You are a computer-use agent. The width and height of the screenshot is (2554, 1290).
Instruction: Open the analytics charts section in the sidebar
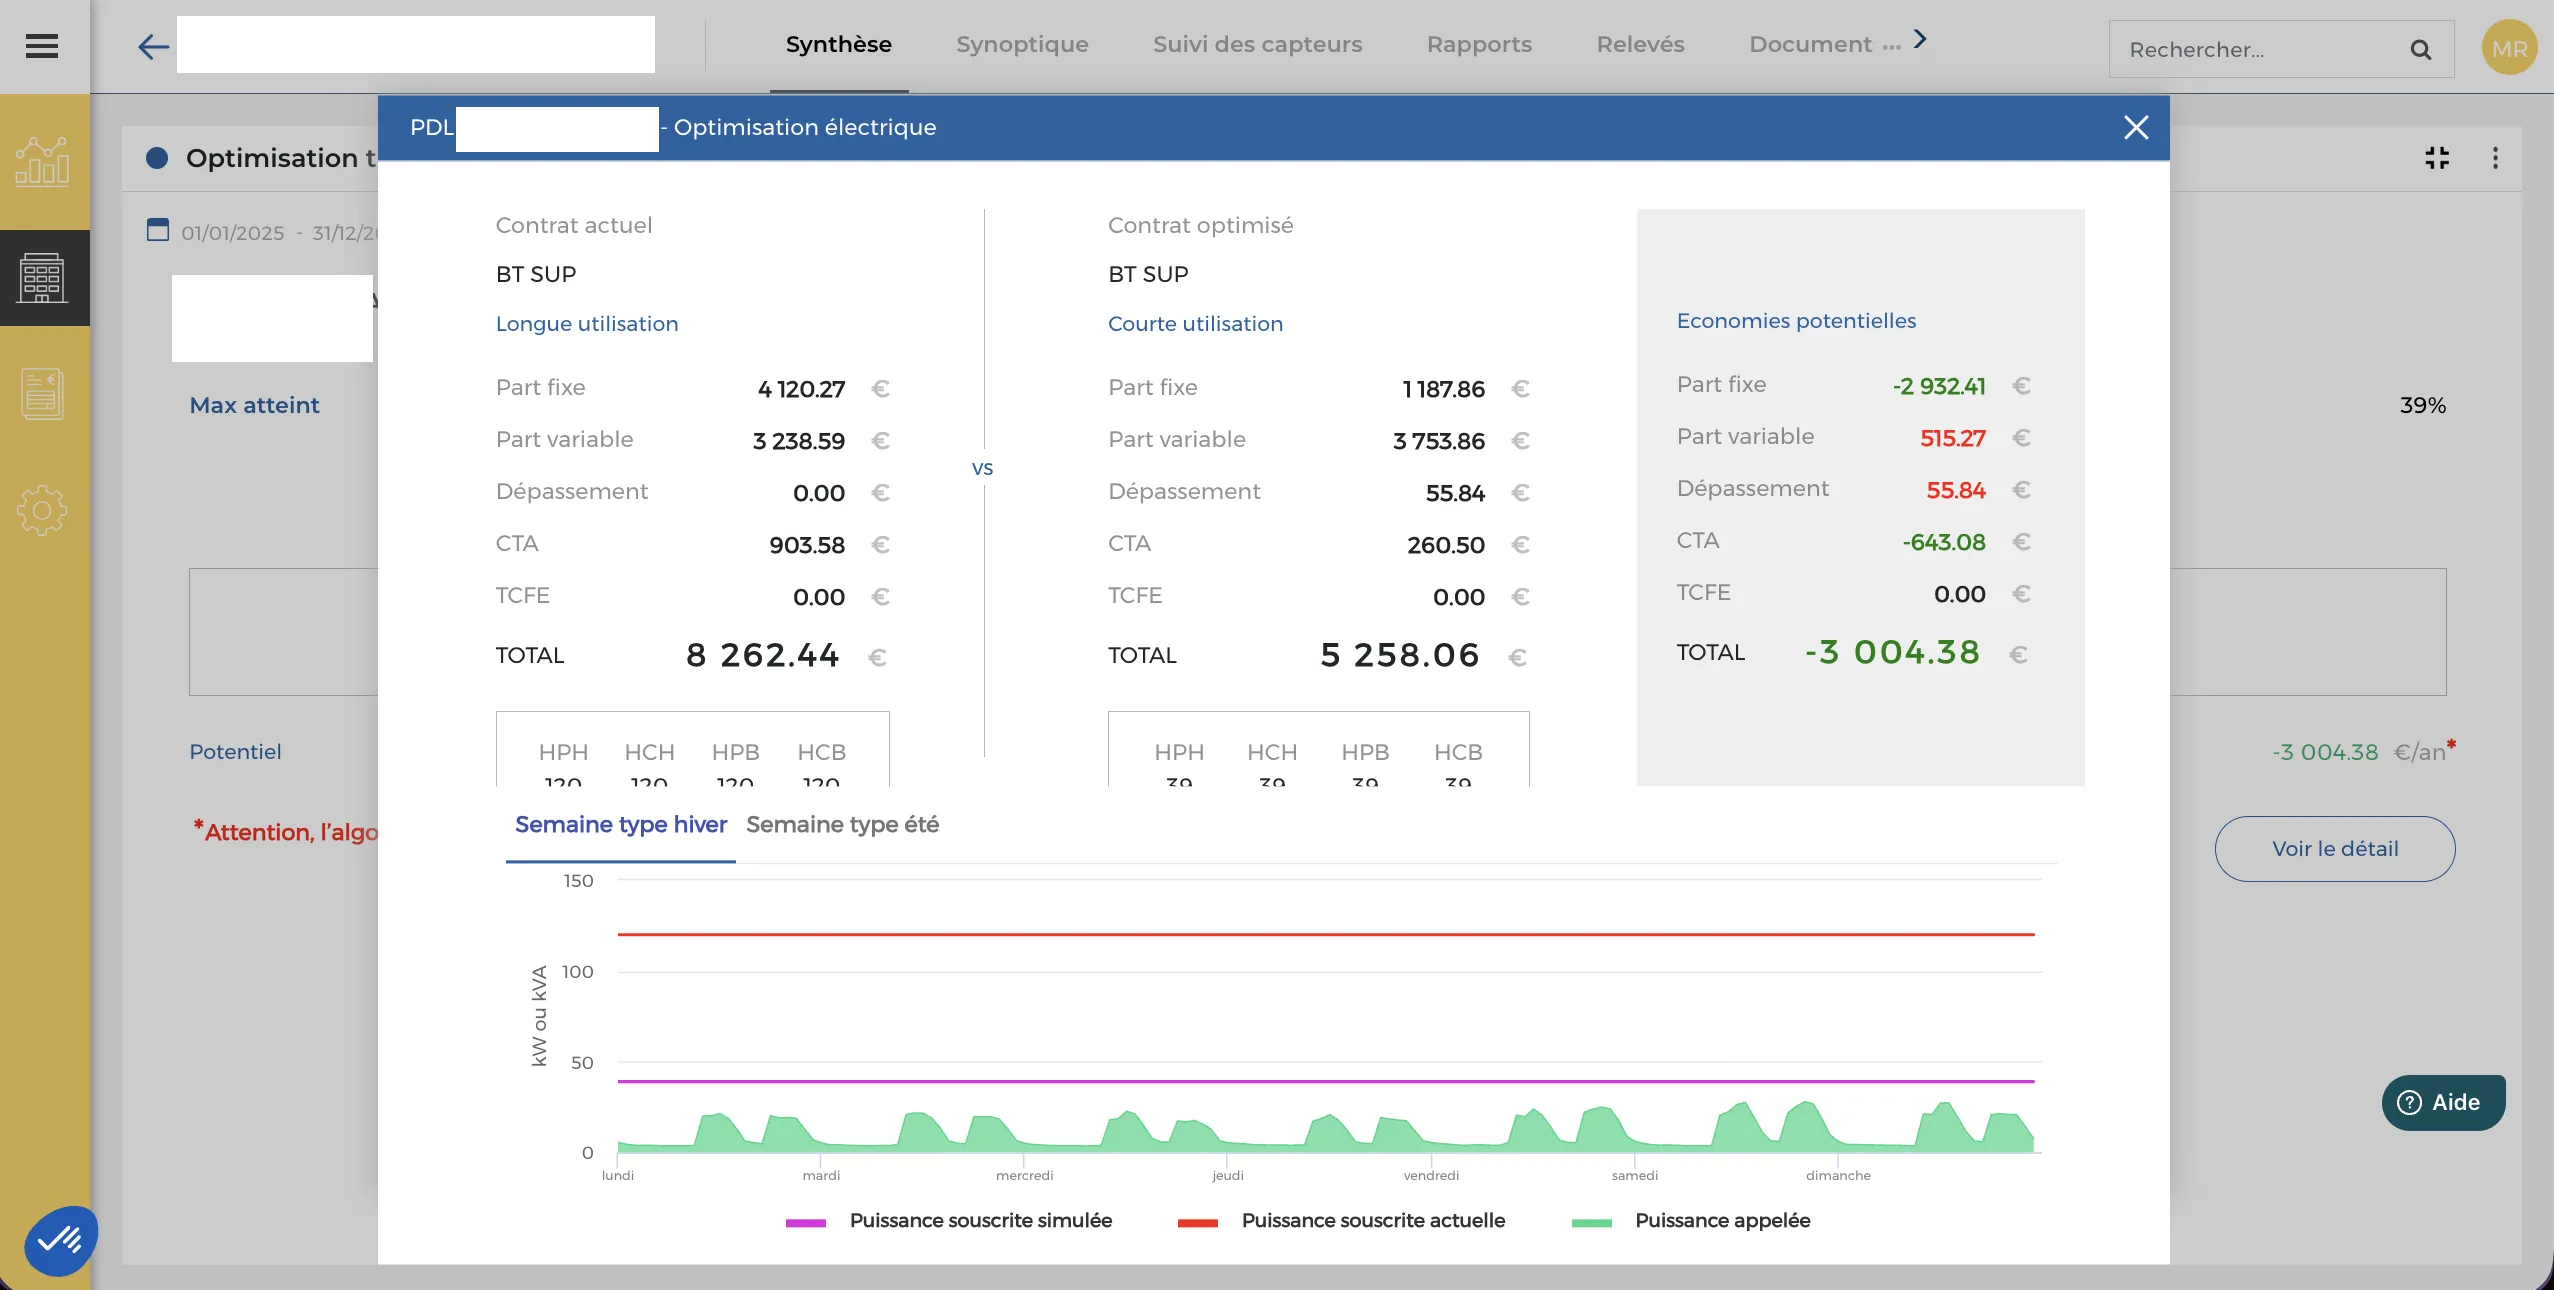(43, 161)
